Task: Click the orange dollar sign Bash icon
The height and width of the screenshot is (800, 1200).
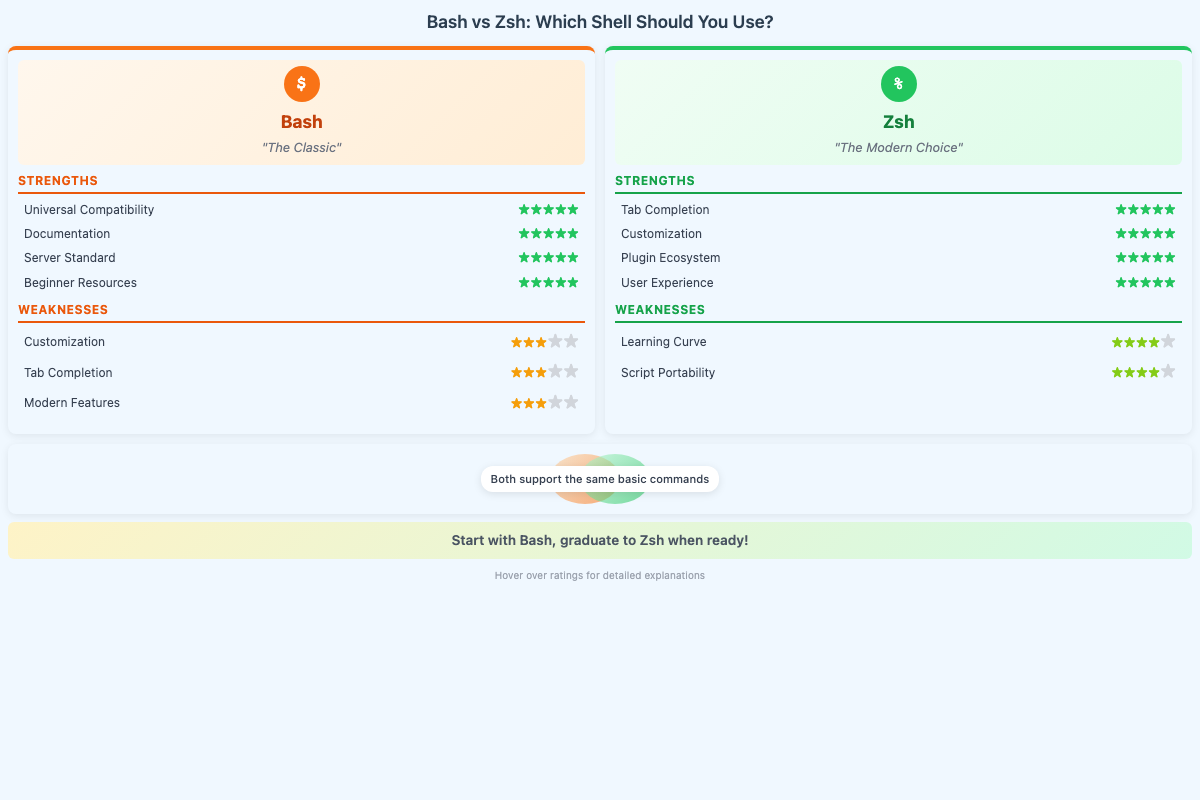Action: (x=301, y=84)
